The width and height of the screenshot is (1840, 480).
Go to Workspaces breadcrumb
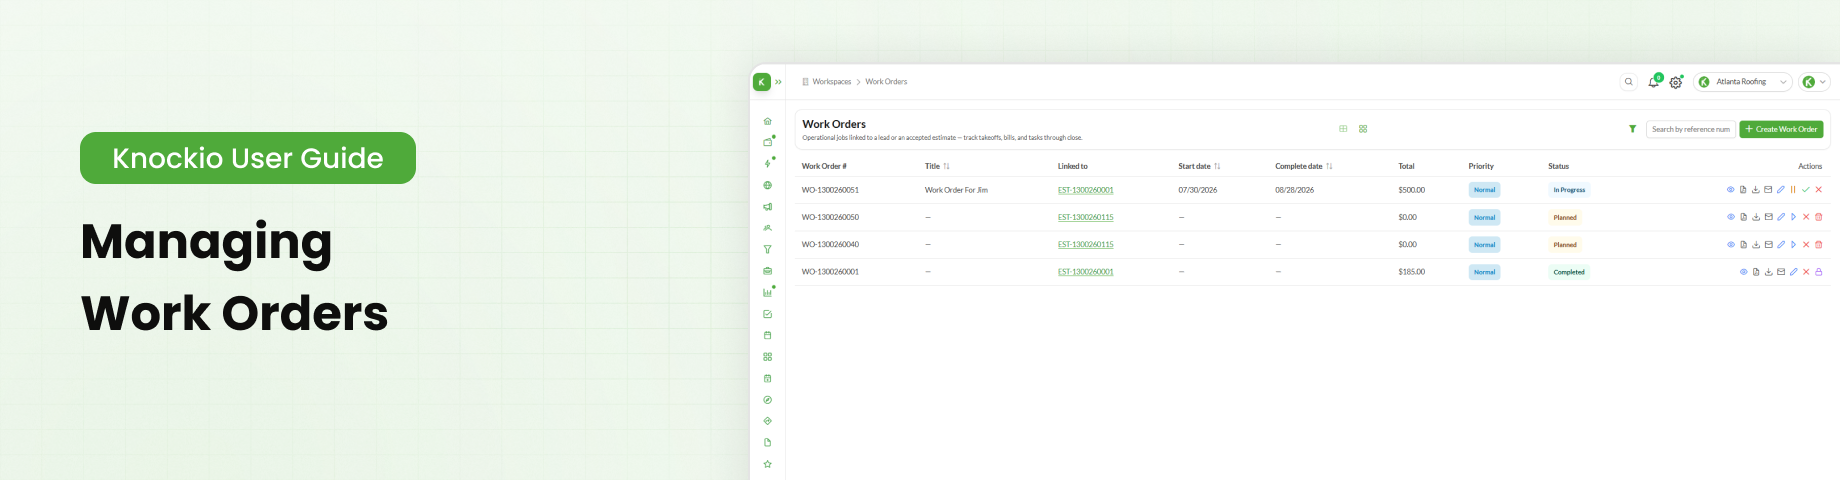[831, 82]
